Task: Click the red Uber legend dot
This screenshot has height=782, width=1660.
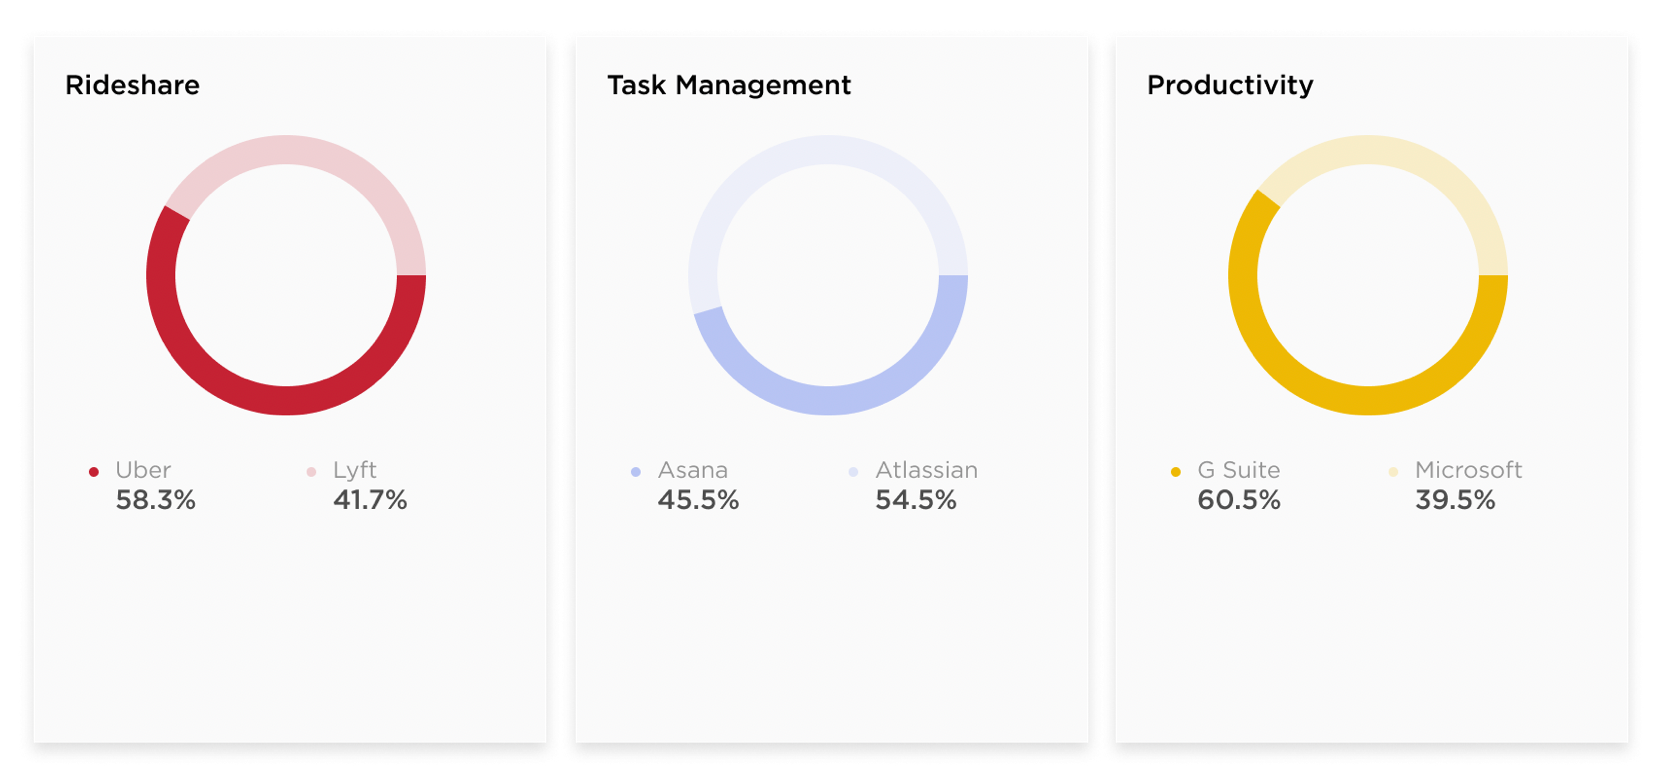Action: pos(94,472)
